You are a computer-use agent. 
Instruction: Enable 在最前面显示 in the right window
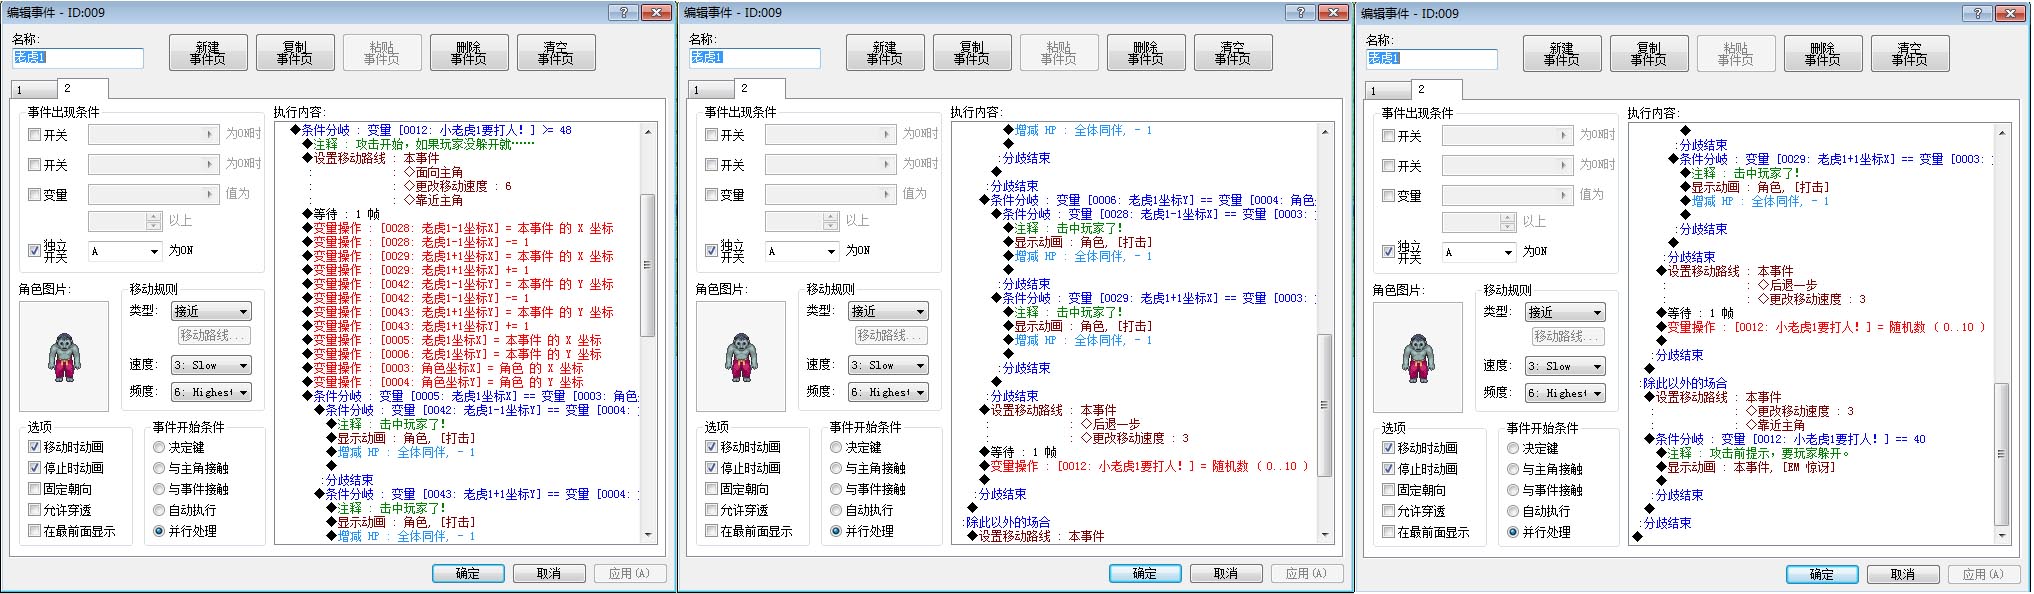[1389, 532]
